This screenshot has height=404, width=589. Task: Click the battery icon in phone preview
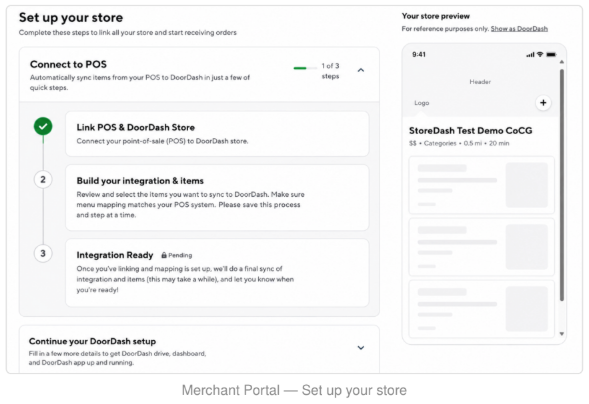[x=551, y=54]
